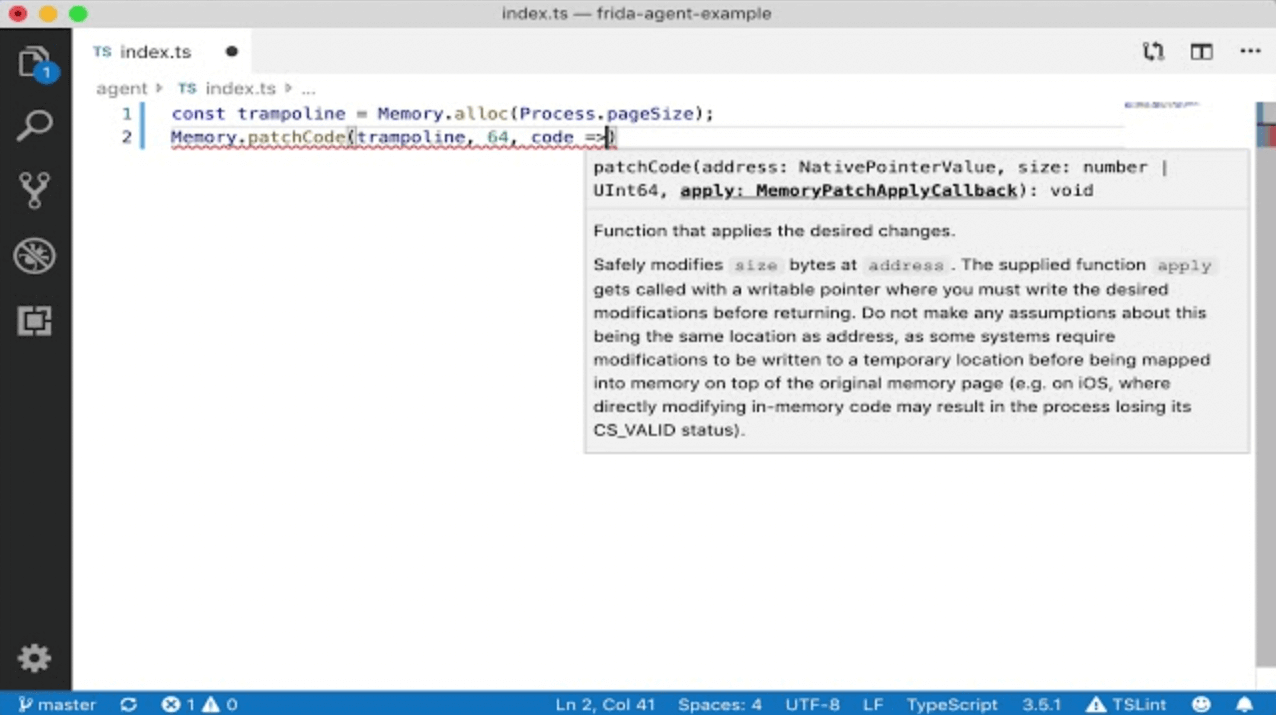Split the editor with split icon
1276x715 pixels.
(1201, 52)
